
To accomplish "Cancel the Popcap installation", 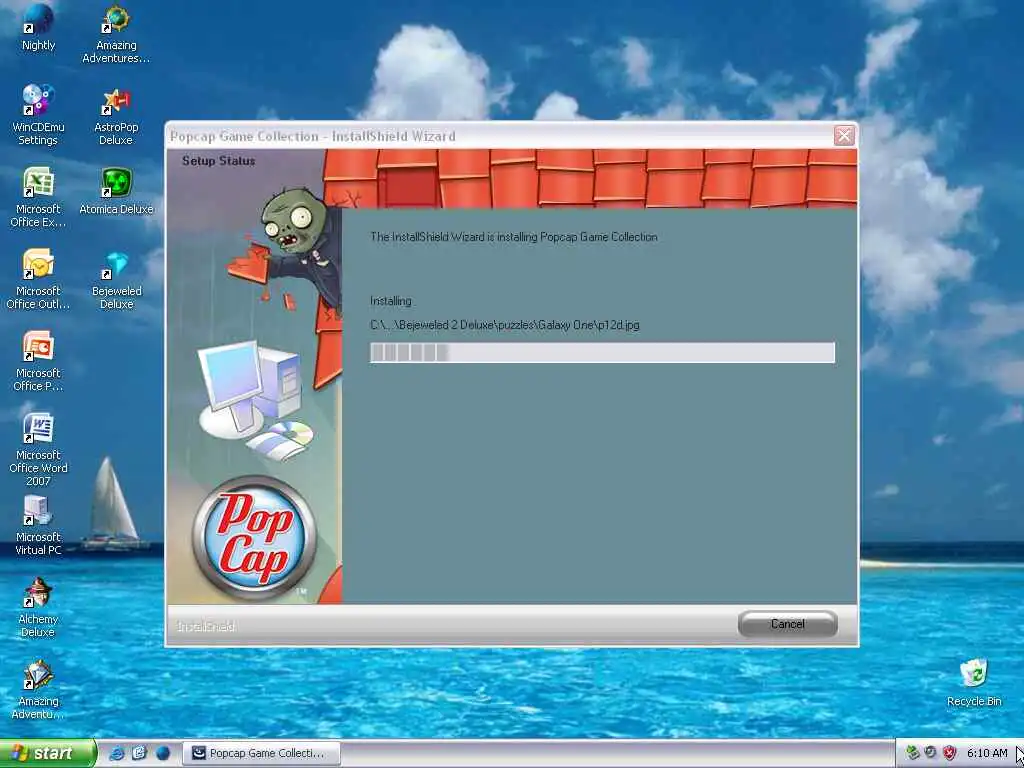I will 788,624.
